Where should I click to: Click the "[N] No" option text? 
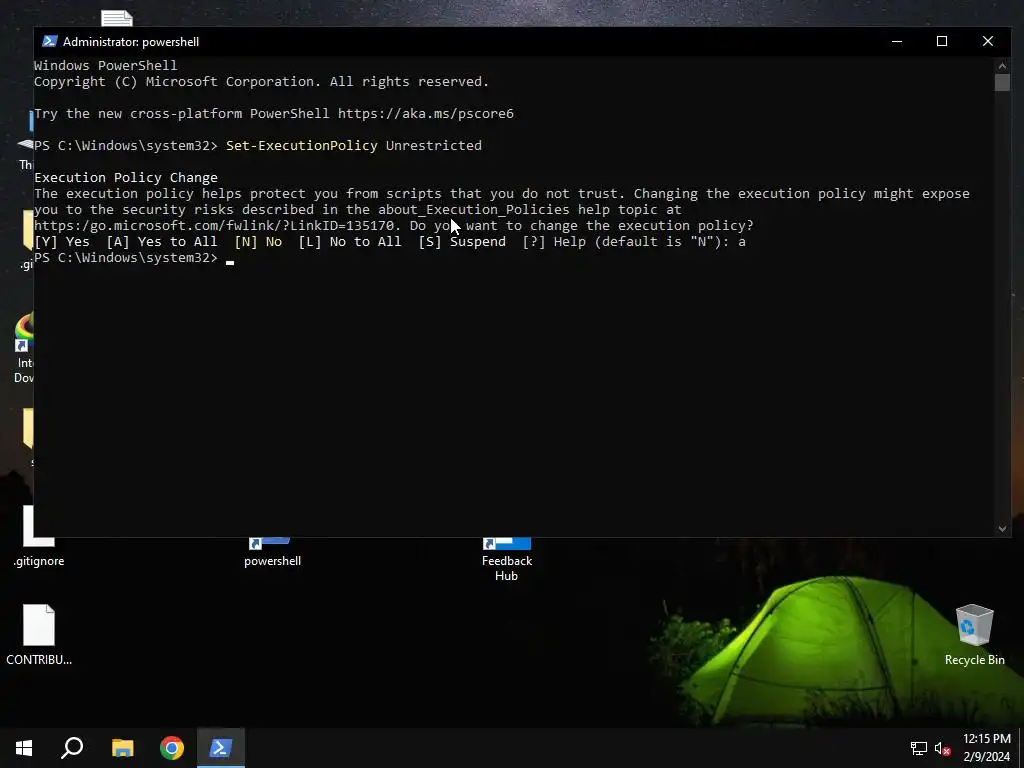(258, 242)
